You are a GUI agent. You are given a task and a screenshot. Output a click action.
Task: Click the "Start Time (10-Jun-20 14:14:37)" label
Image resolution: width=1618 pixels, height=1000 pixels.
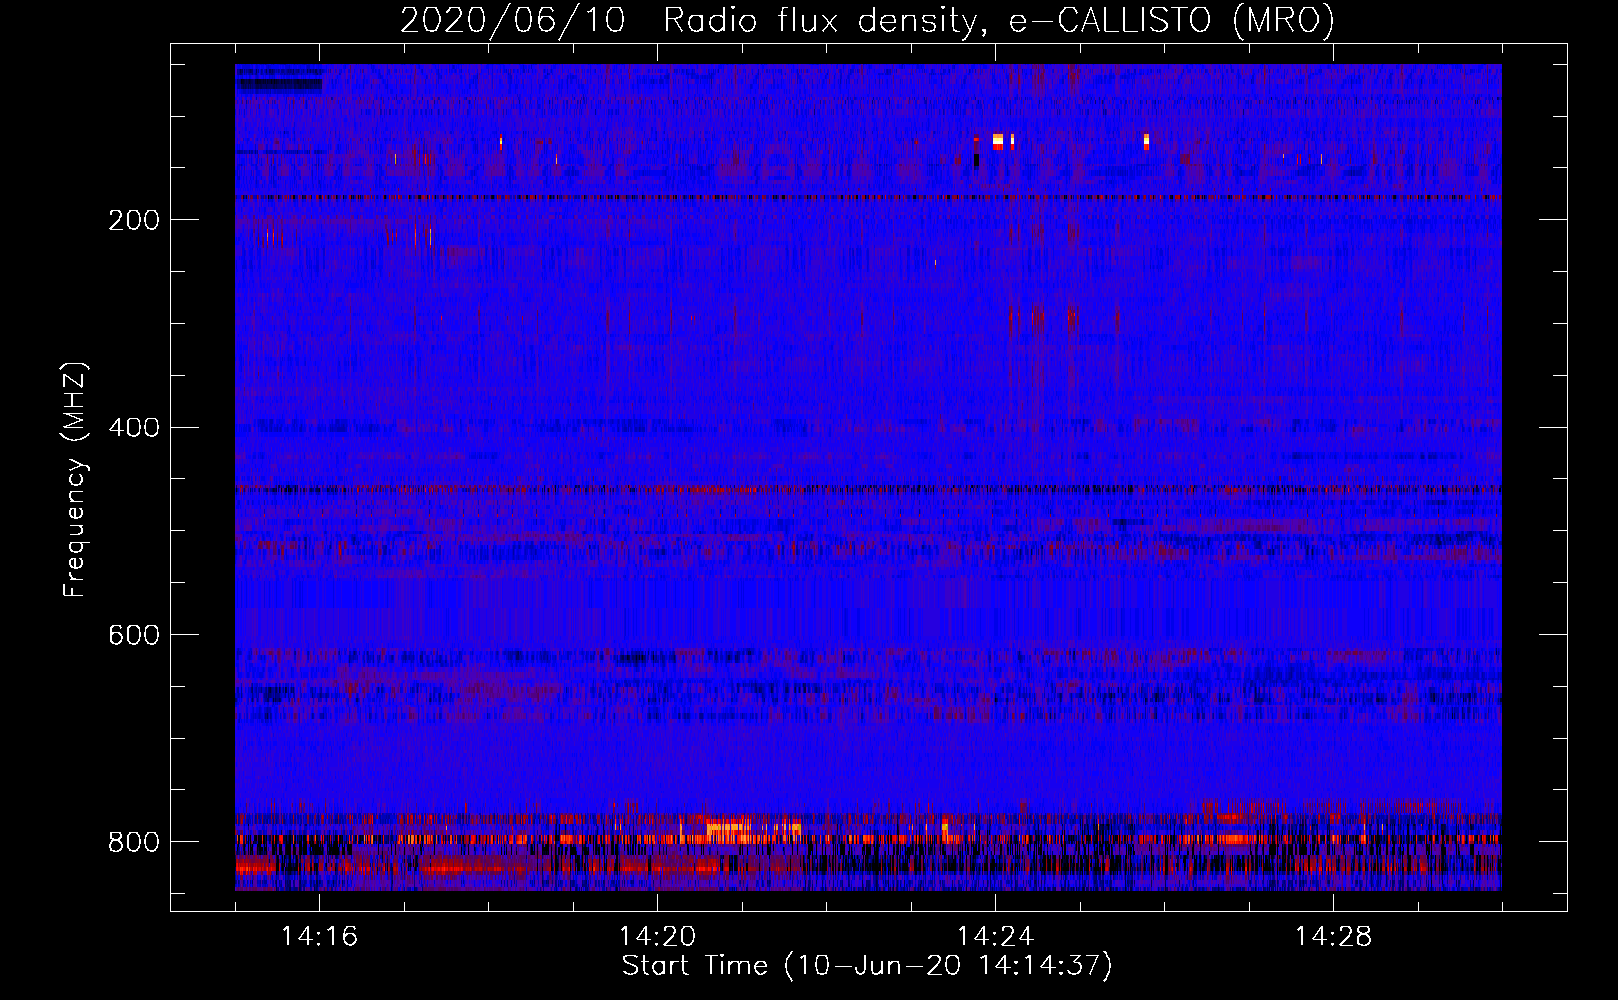pos(867,966)
